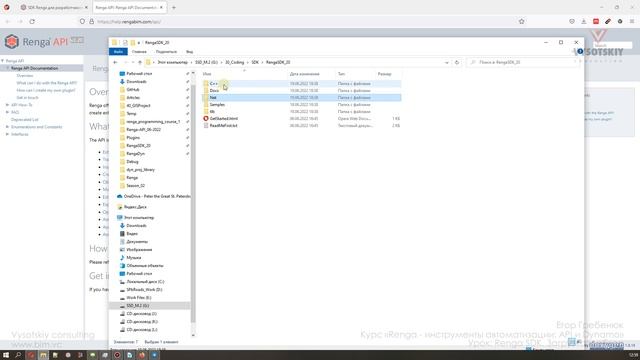Open the Docs folder
The image size is (640, 360).
[x=214, y=91]
